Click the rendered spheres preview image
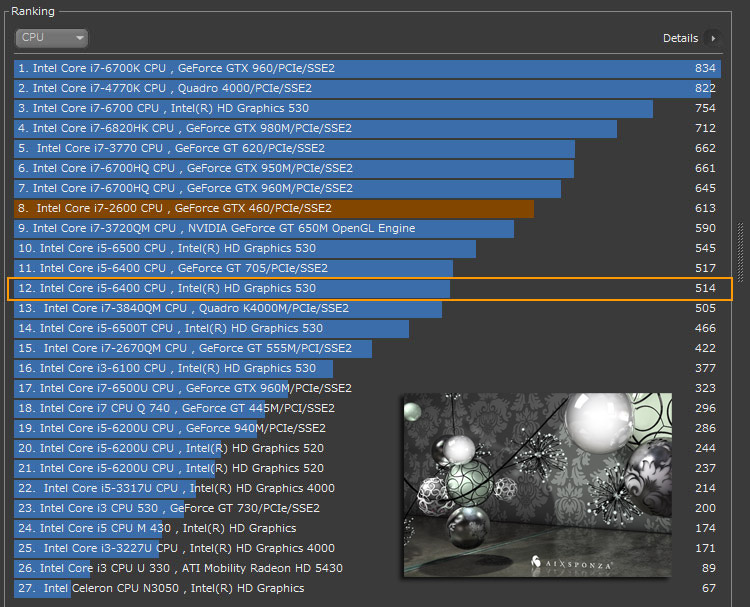 point(536,470)
